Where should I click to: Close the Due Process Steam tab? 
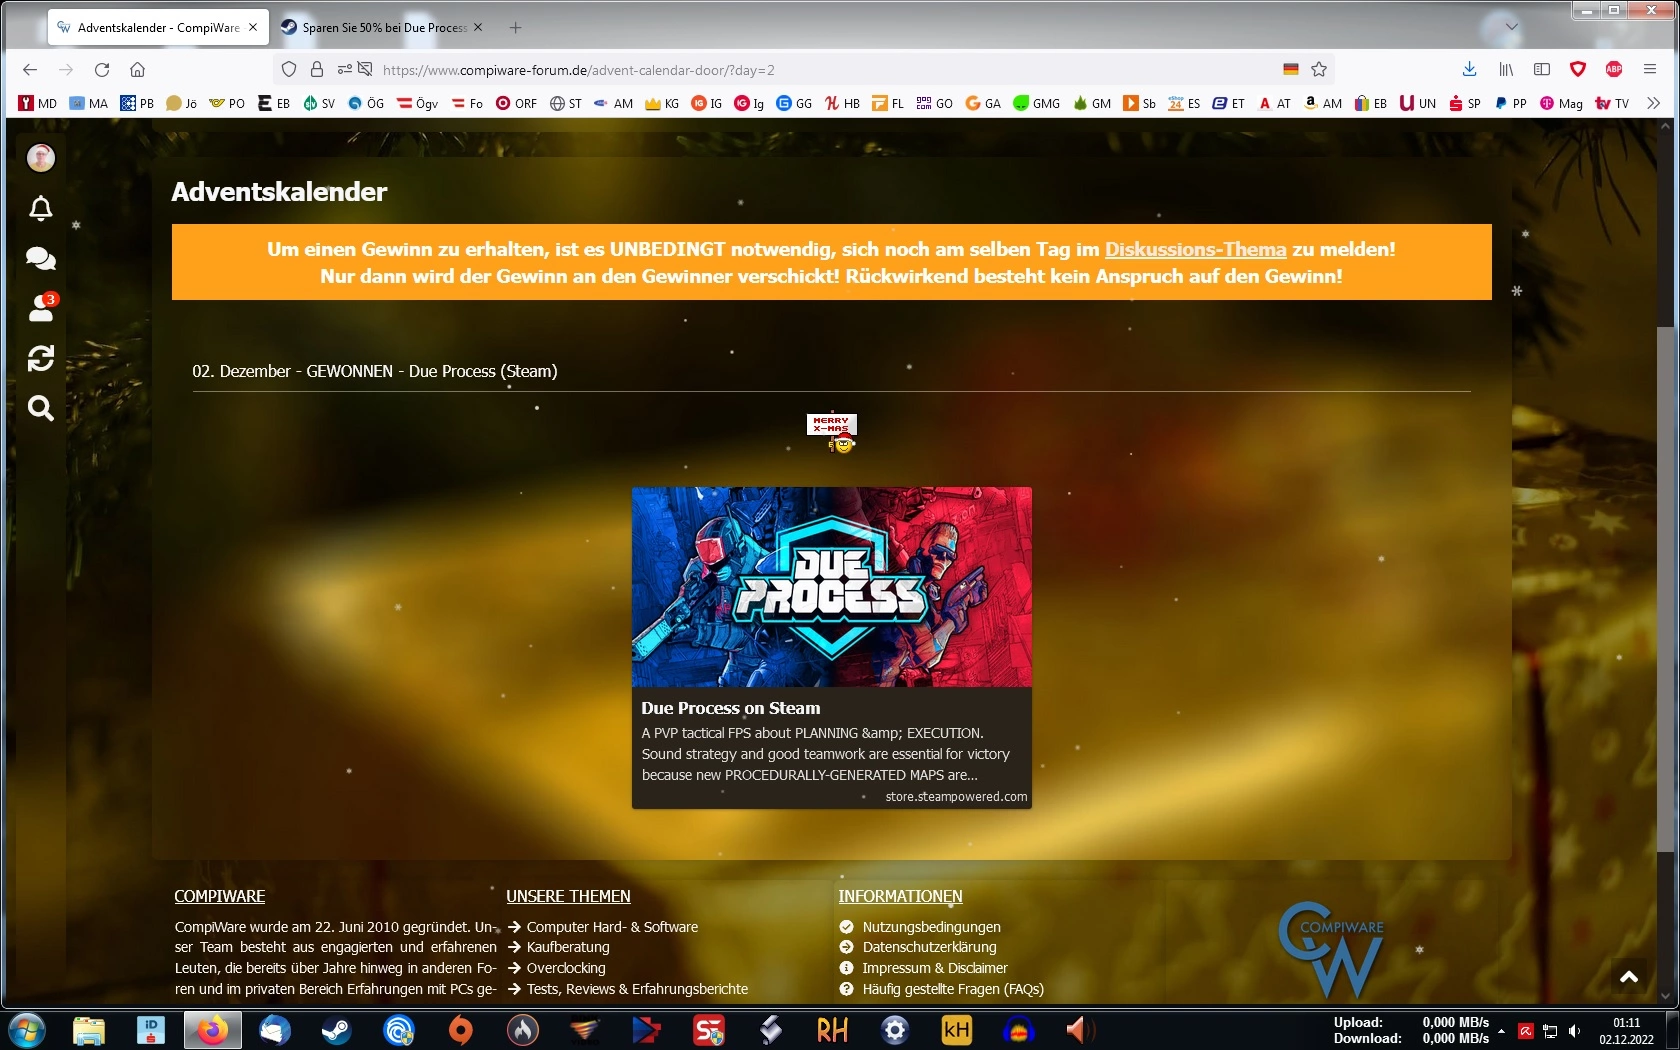[x=478, y=27]
